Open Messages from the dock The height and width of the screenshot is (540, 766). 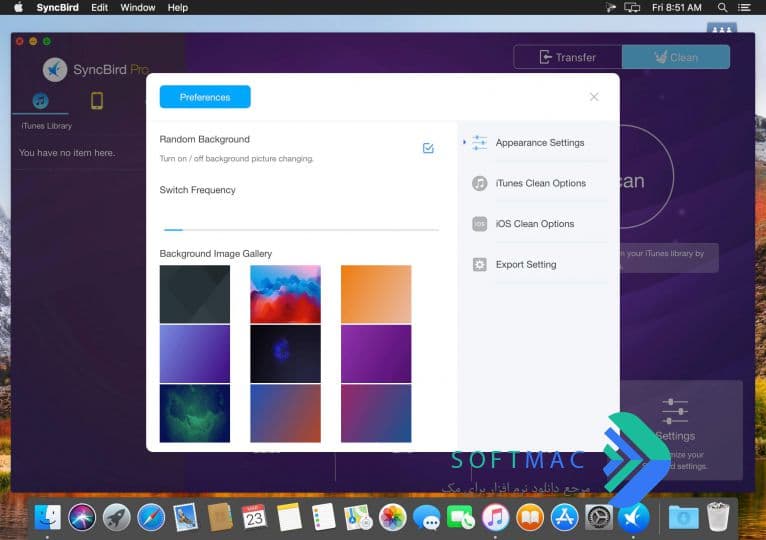(x=426, y=517)
